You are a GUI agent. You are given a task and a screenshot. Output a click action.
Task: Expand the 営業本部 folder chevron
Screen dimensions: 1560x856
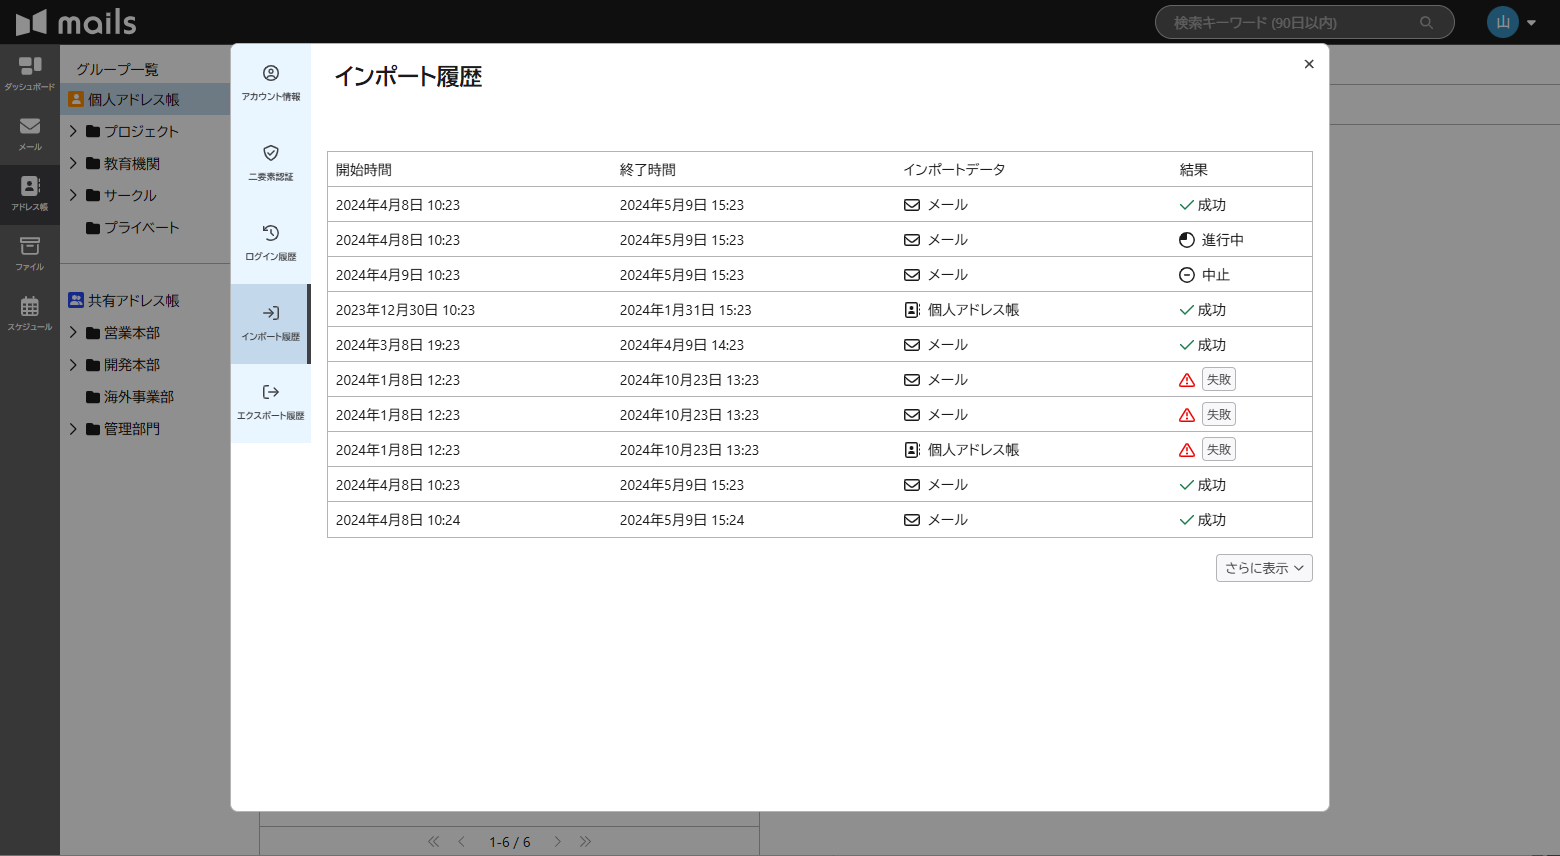tap(73, 332)
